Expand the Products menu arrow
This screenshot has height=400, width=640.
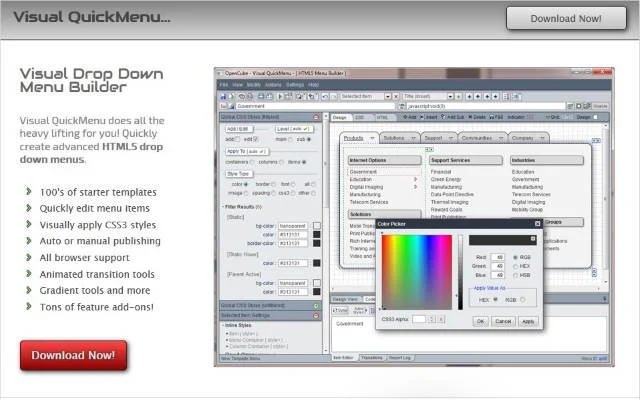tap(372, 138)
